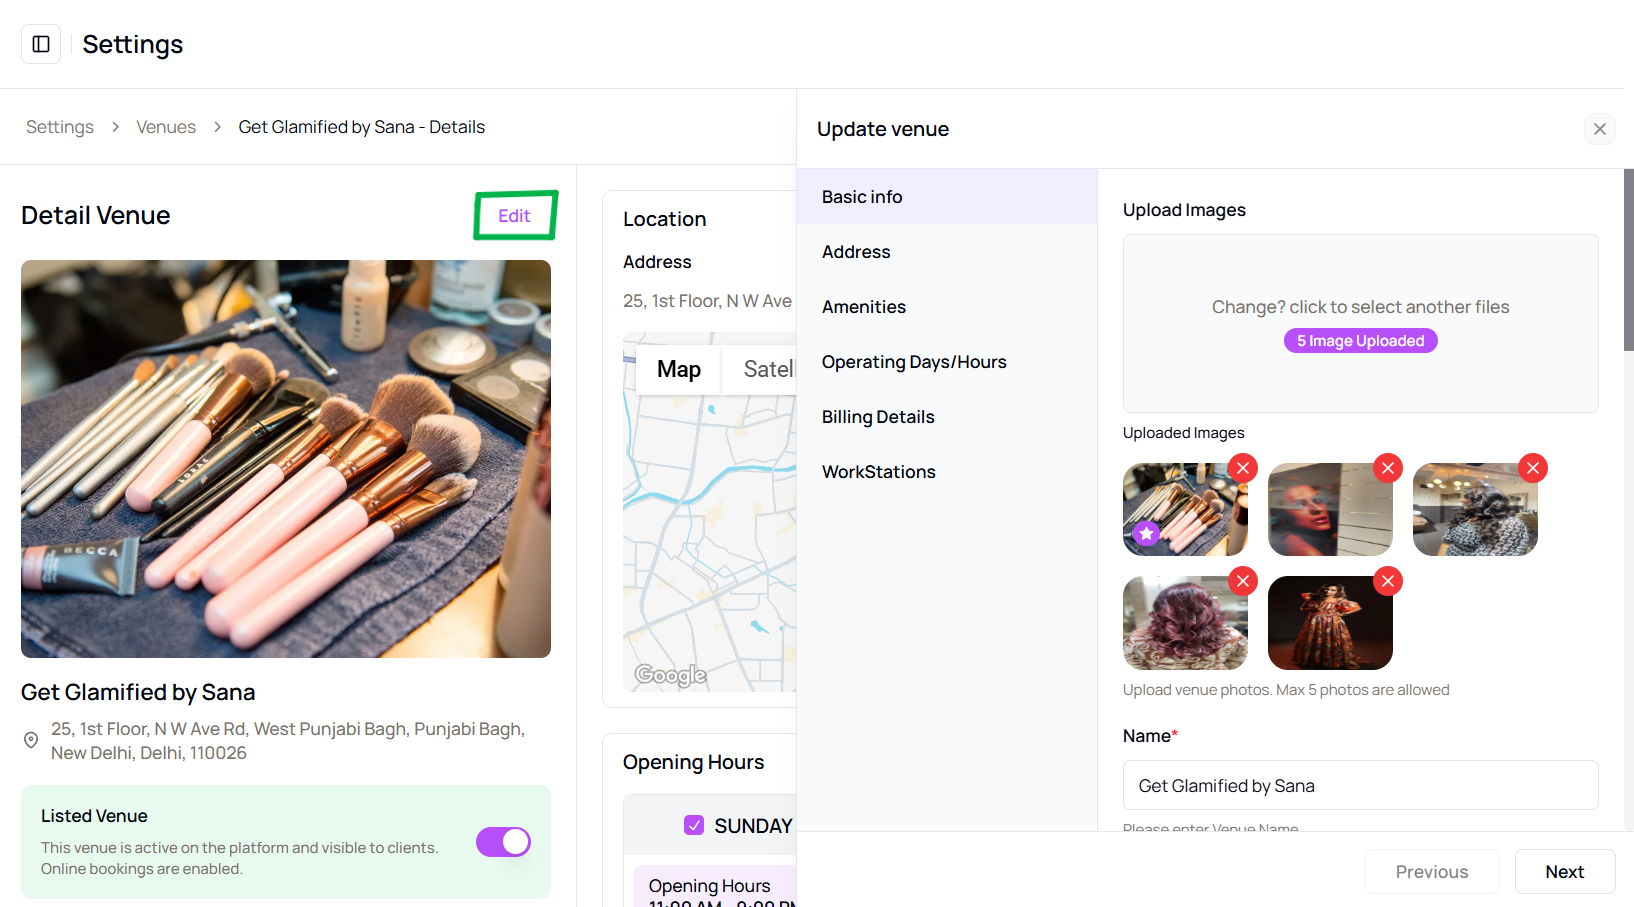Remove the red-lit face uploaded image
The width and height of the screenshot is (1634, 907).
pos(1388,468)
